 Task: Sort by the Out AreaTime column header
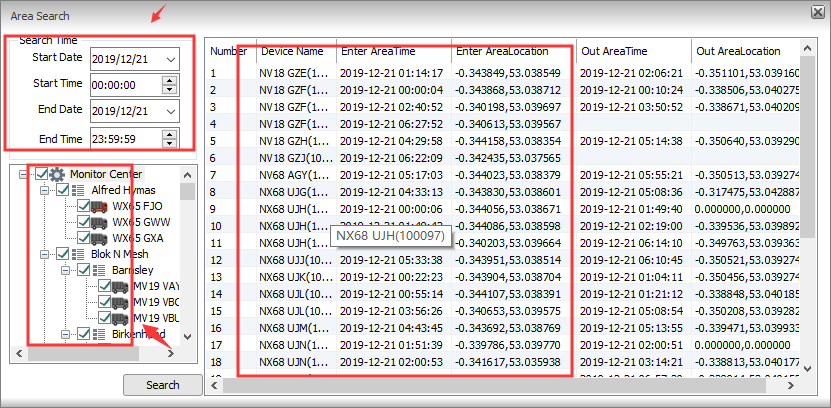tap(634, 51)
